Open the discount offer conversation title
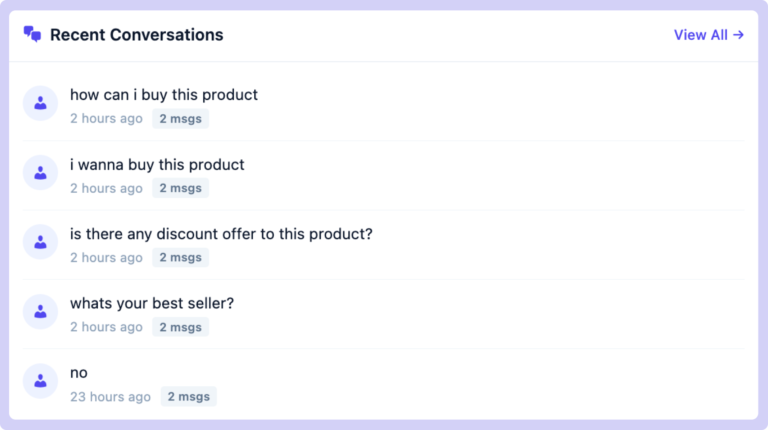Screen dimensions: 768x430 point(221,234)
